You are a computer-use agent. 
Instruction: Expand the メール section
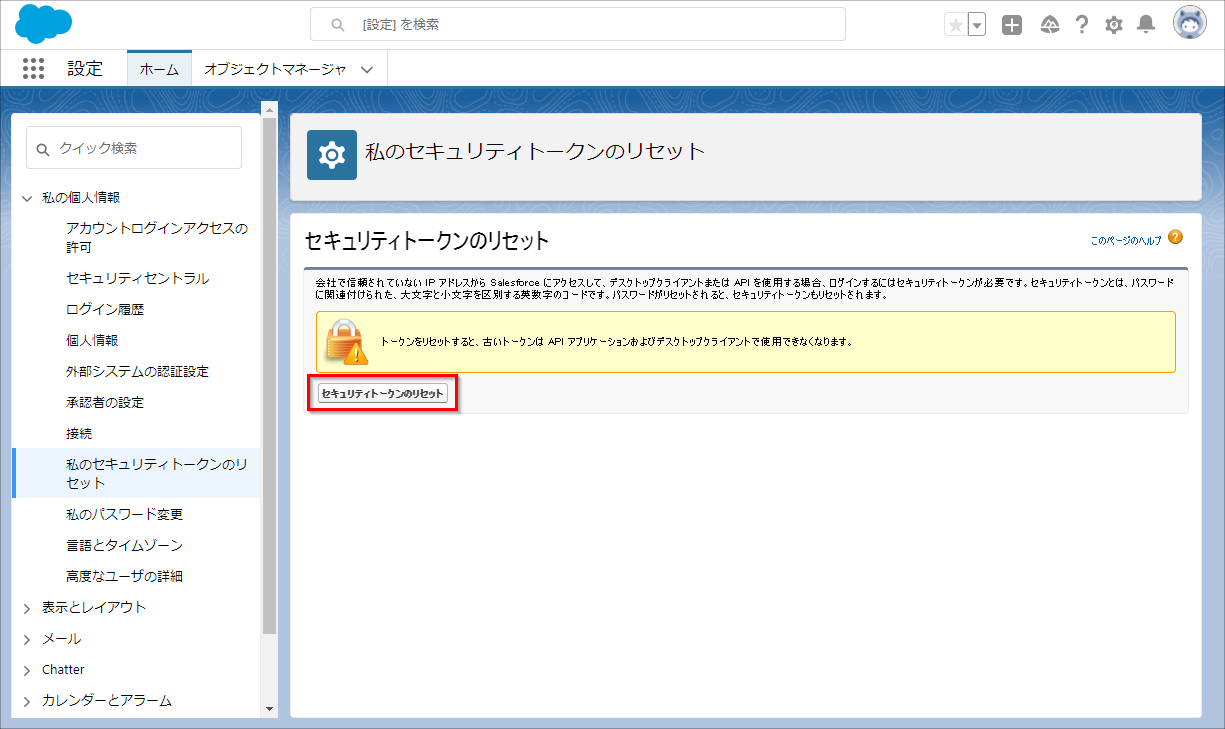27,639
